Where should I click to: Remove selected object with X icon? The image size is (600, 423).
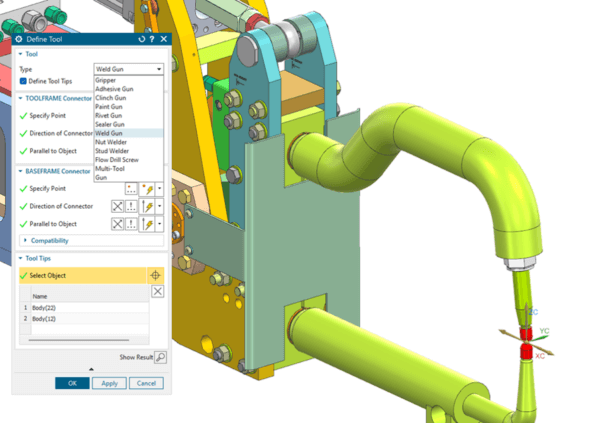tap(156, 291)
